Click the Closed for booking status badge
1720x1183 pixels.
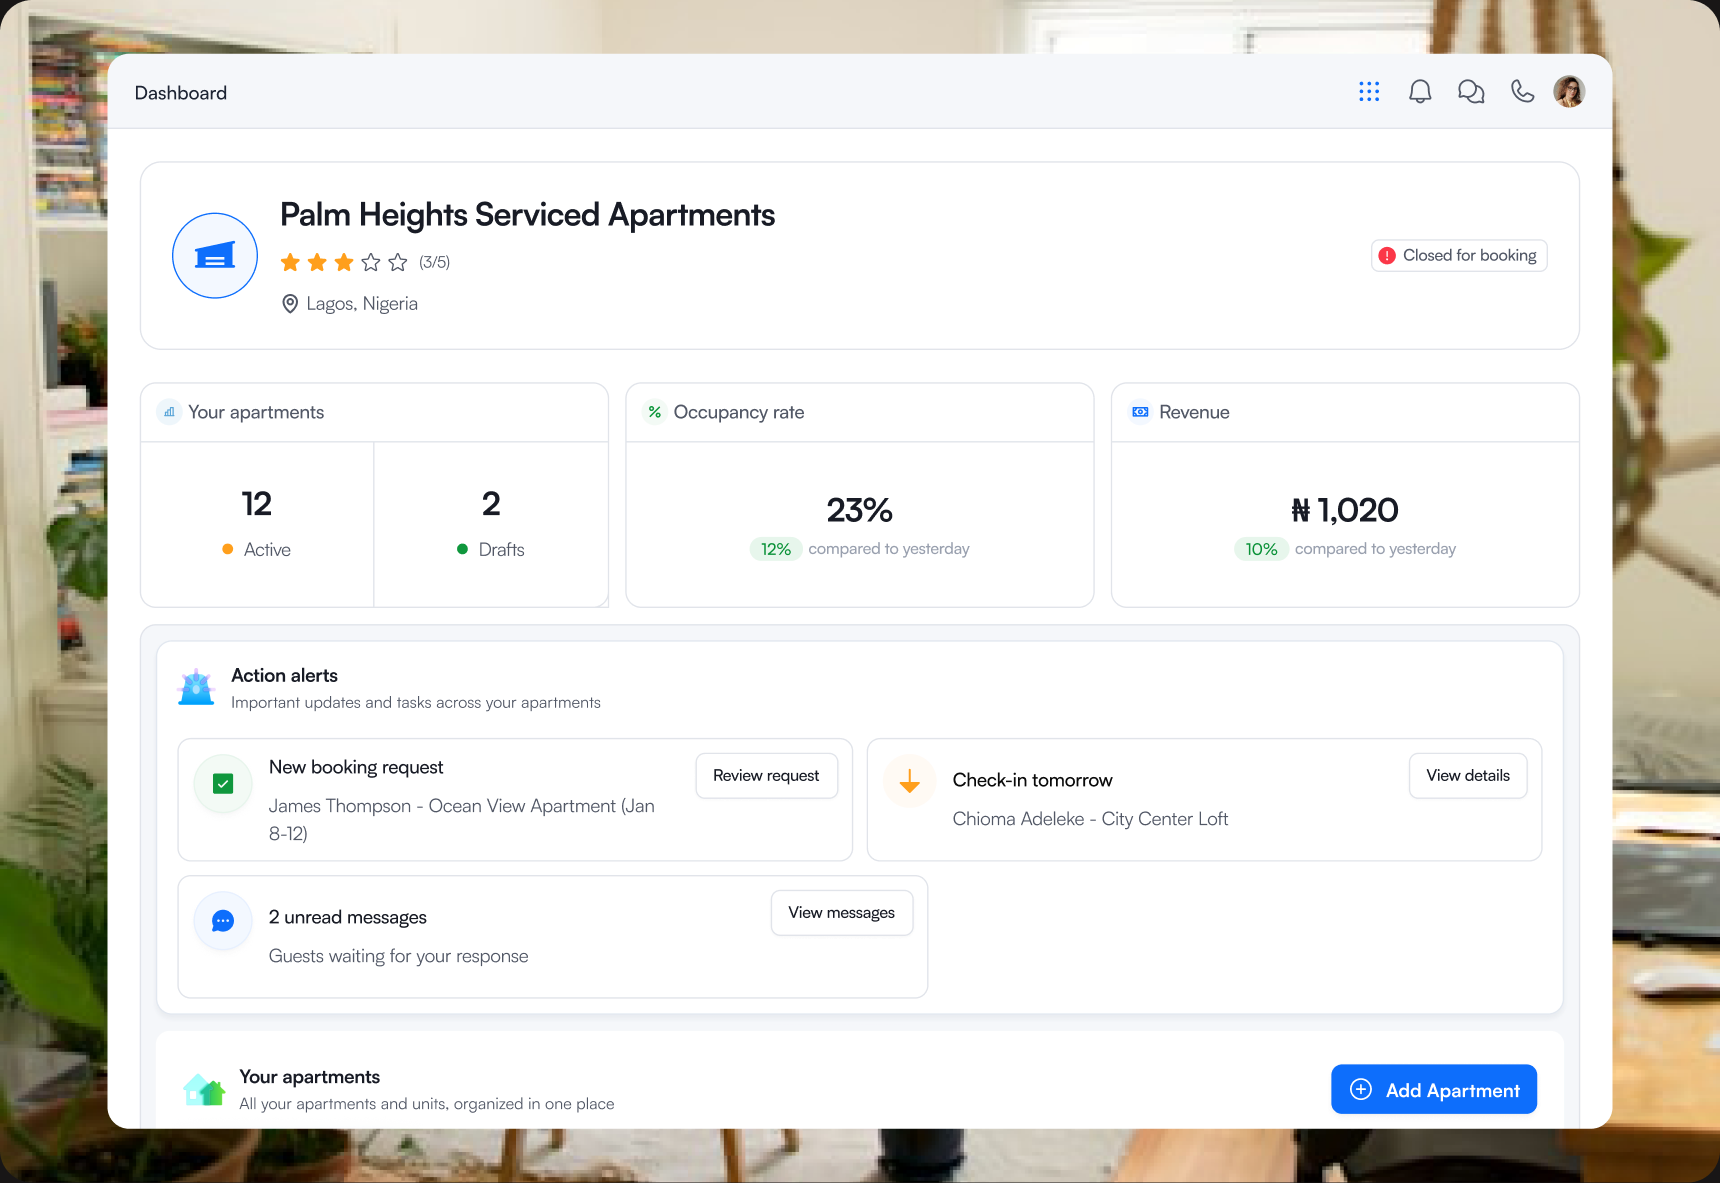tap(1459, 256)
